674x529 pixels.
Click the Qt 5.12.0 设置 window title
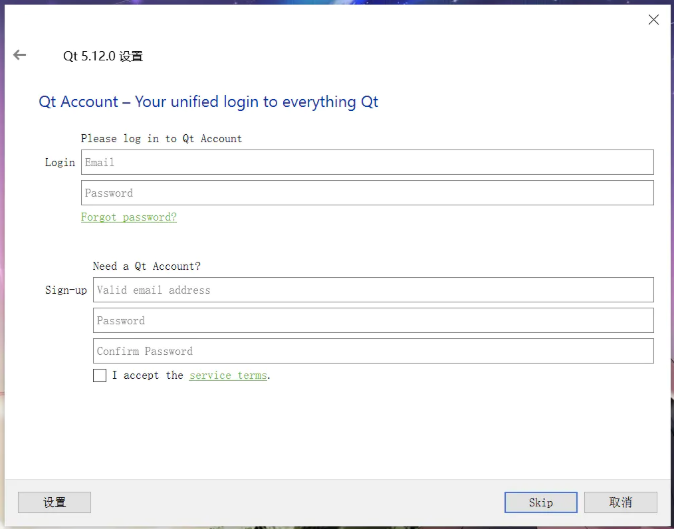coord(103,56)
